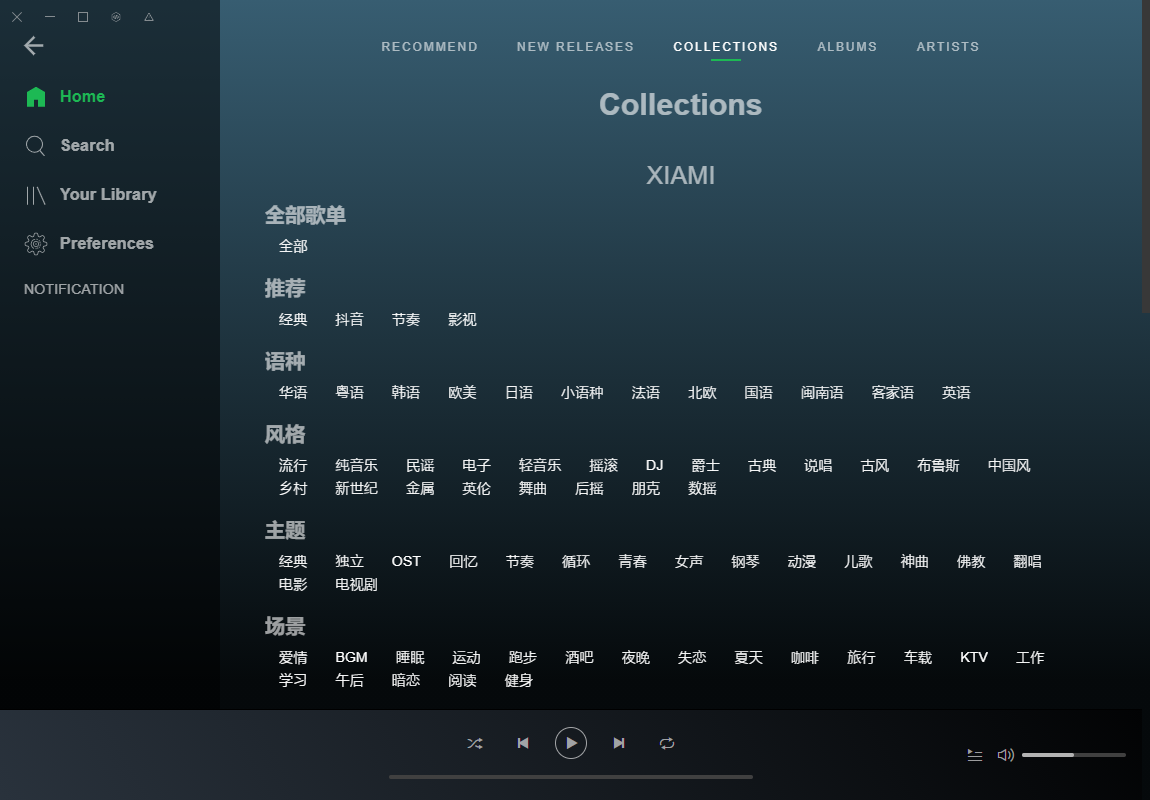Screen dimensions: 1150x800
Task: Select the 学习 scene category
Action: click(x=293, y=681)
